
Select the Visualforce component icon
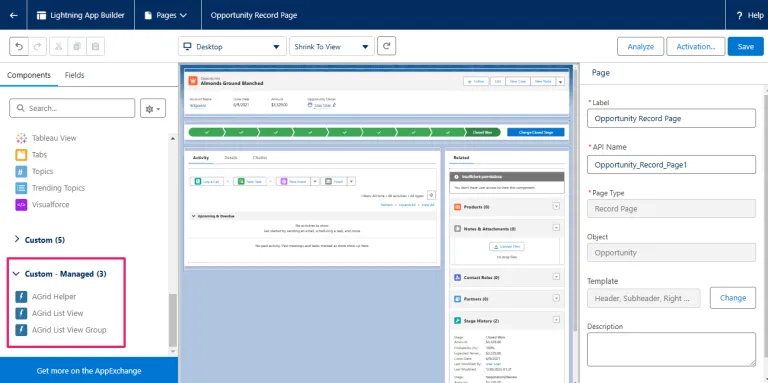pyautogui.click(x=21, y=205)
